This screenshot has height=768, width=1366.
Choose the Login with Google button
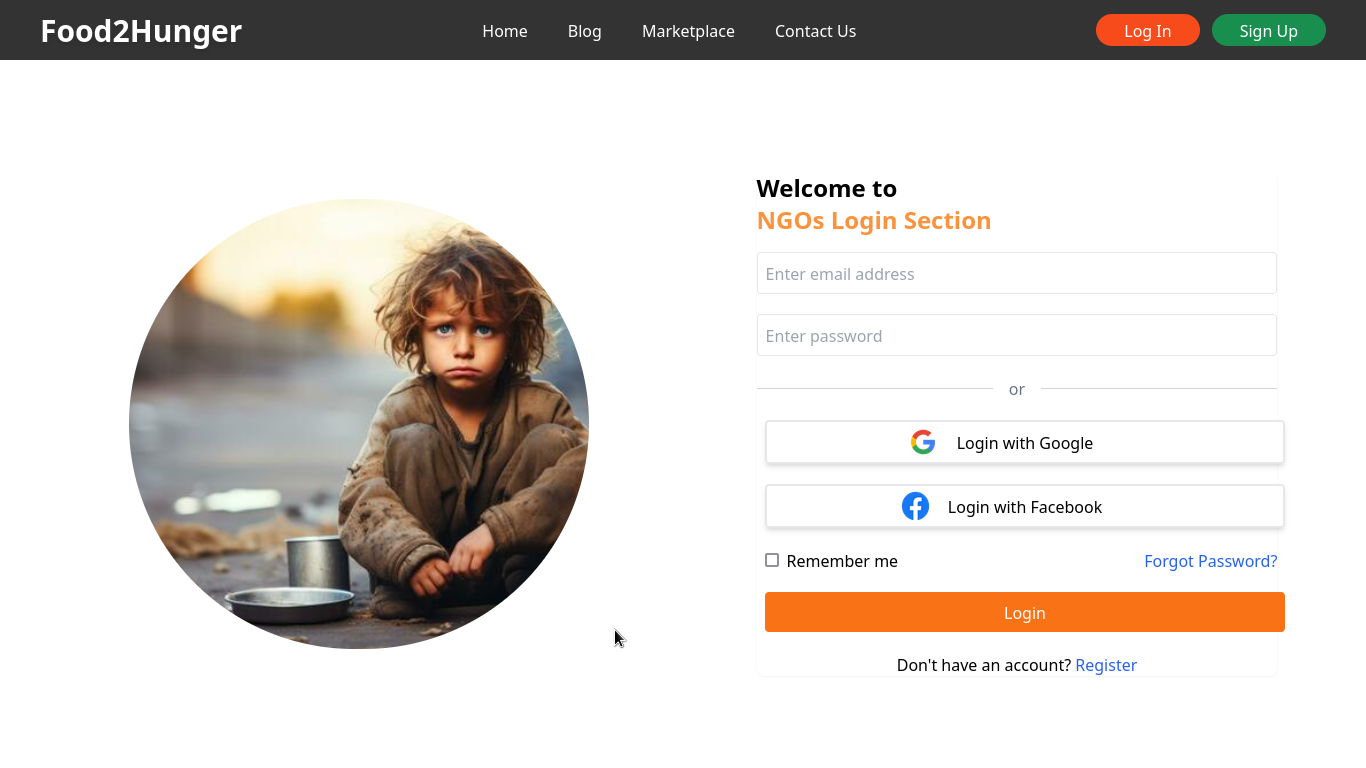coord(1024,442)
